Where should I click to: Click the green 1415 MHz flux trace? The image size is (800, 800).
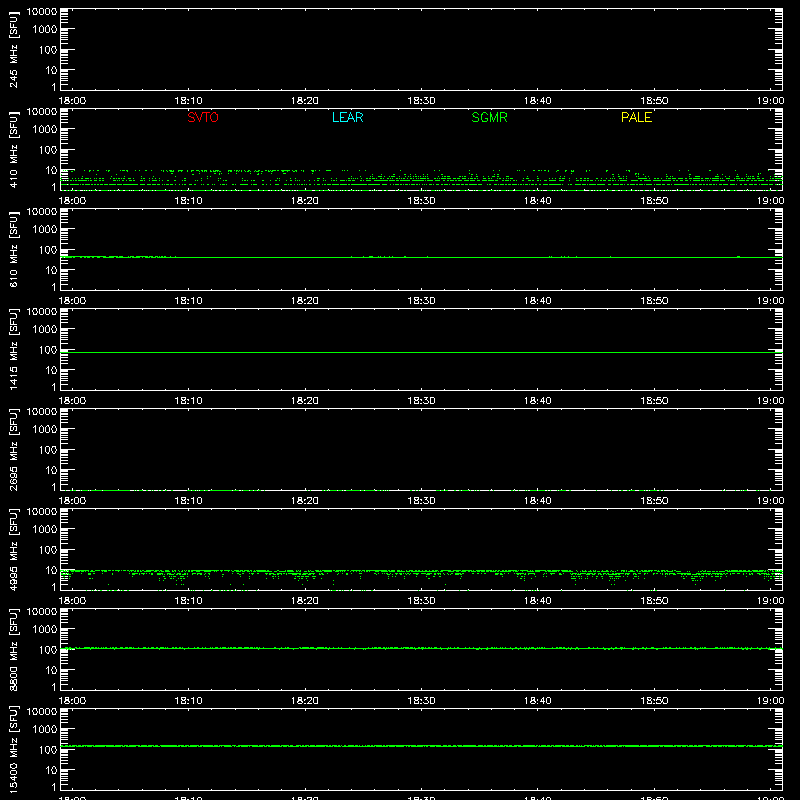421,352
